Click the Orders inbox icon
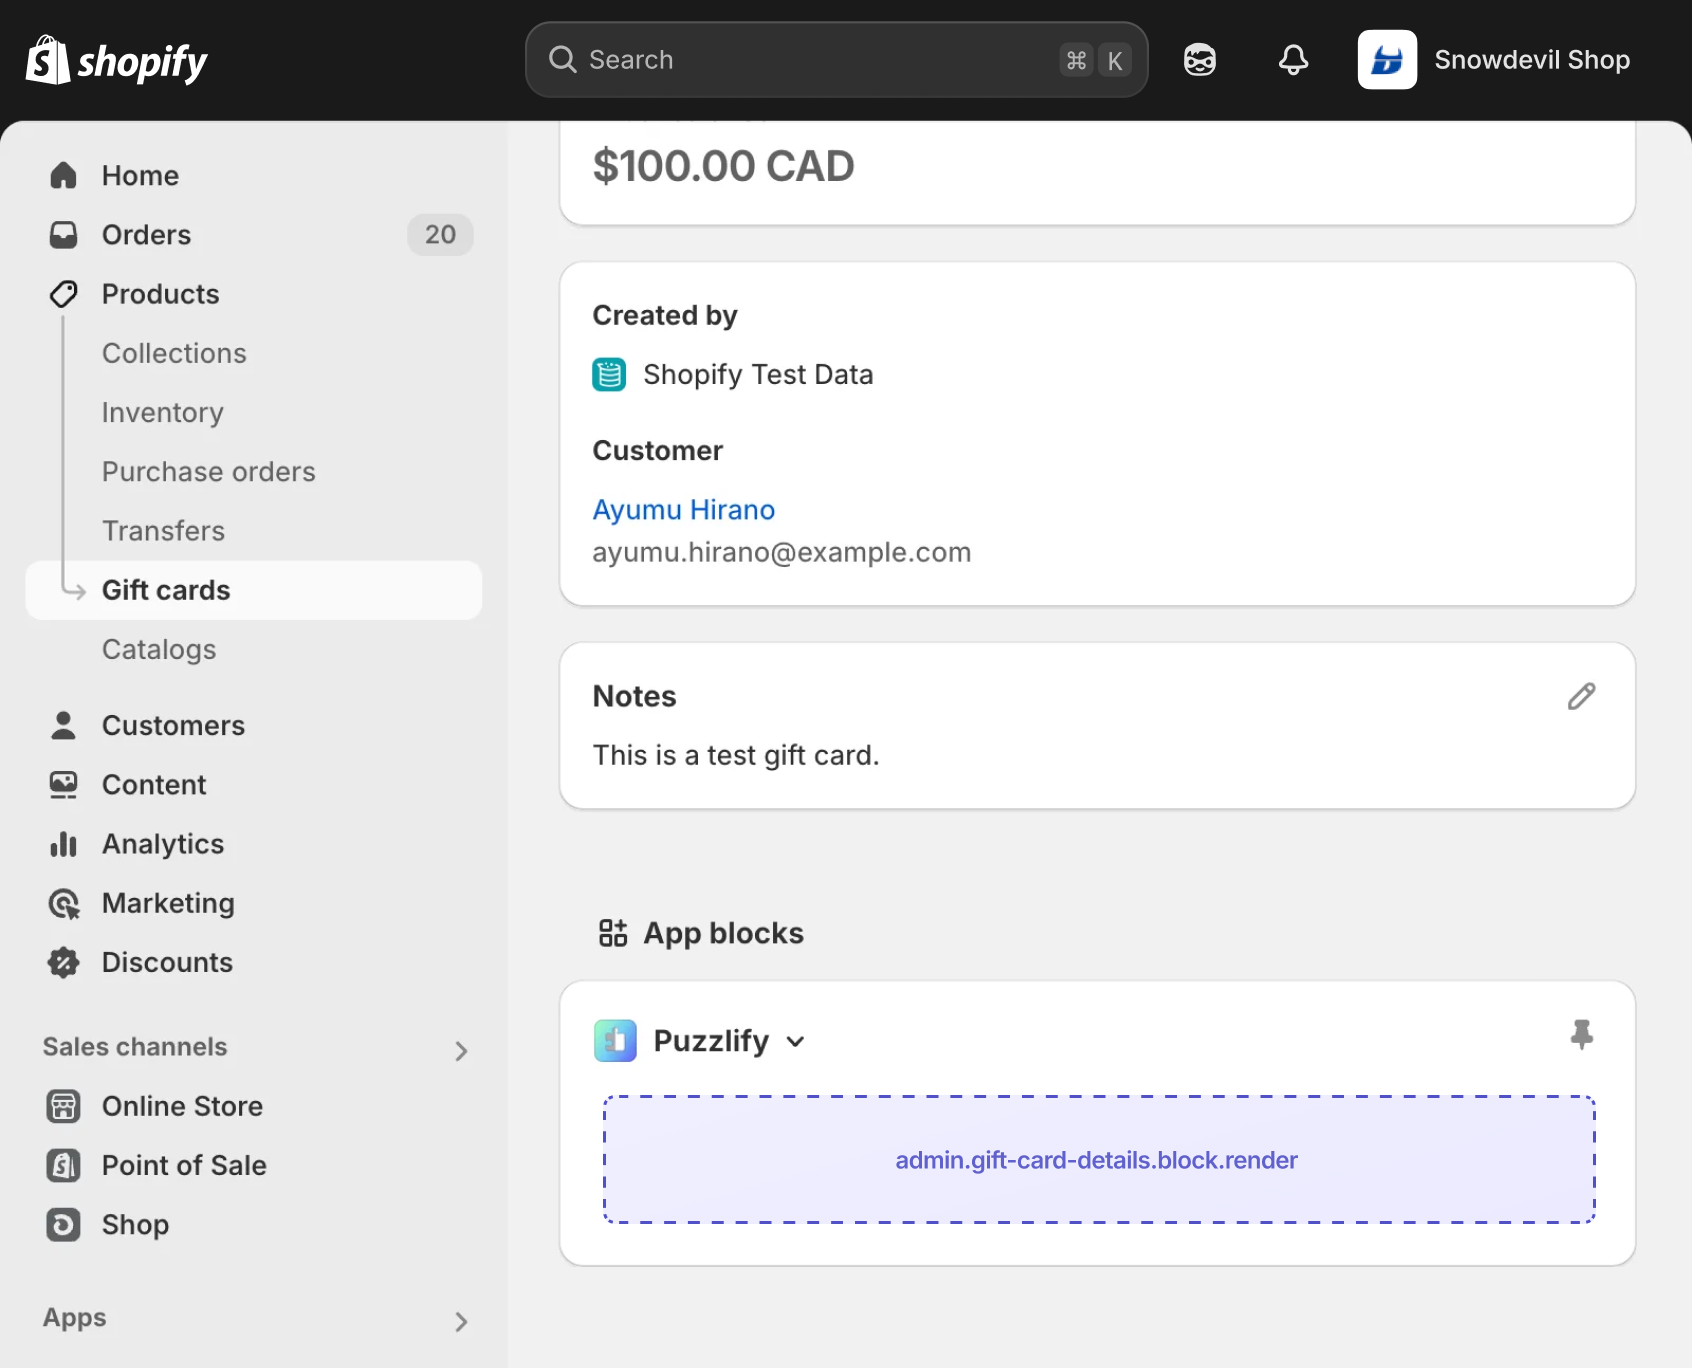The width and height of the screenshot is (1692, 1368). tap(63, 235)
